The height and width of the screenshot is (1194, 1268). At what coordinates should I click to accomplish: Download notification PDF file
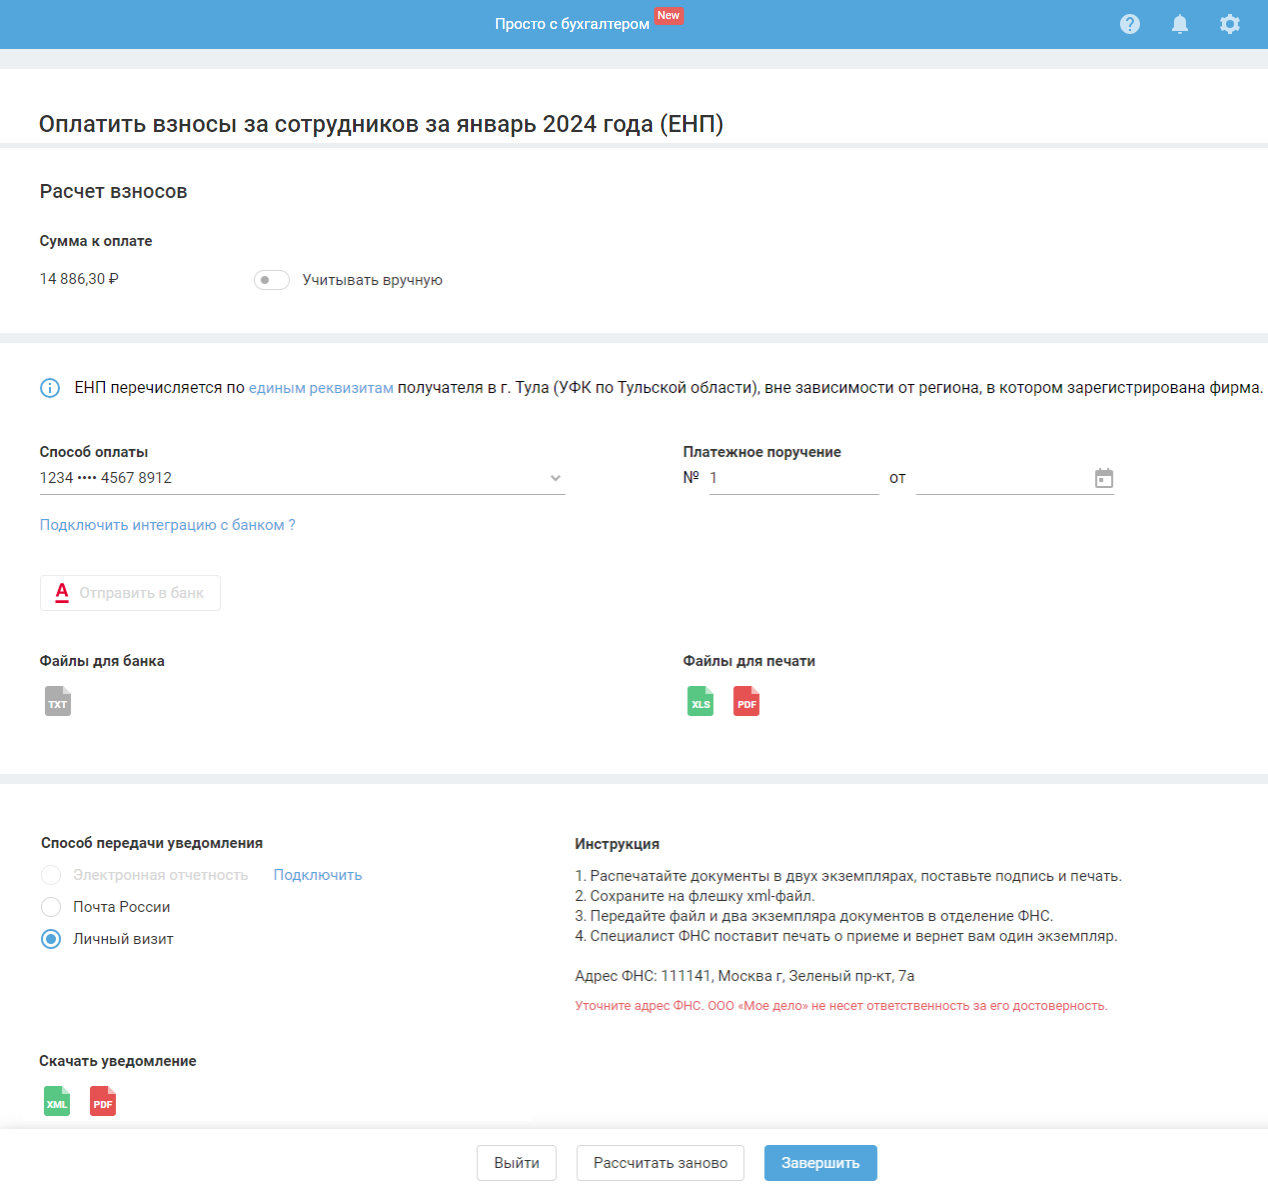click(x=103, y=1101)
